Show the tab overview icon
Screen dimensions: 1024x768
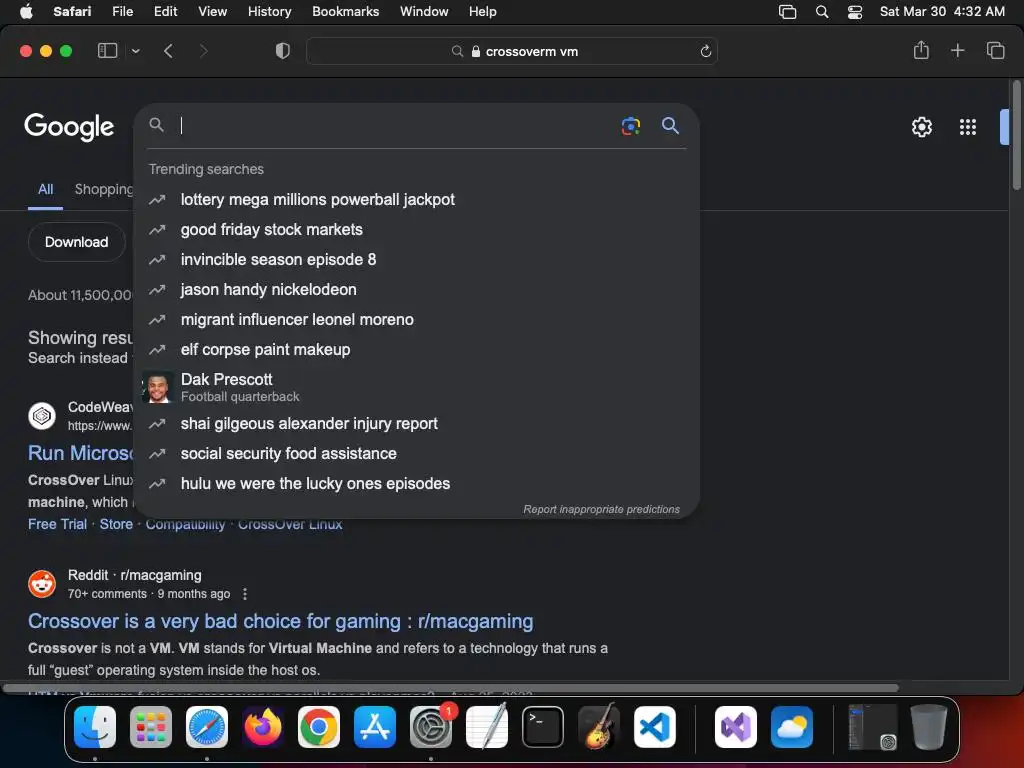995,50
